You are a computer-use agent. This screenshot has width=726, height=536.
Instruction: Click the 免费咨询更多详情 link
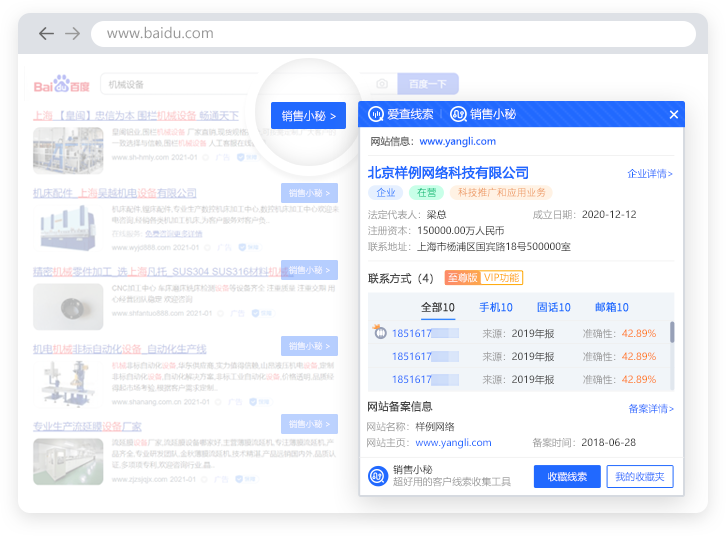tap(174, 234)
